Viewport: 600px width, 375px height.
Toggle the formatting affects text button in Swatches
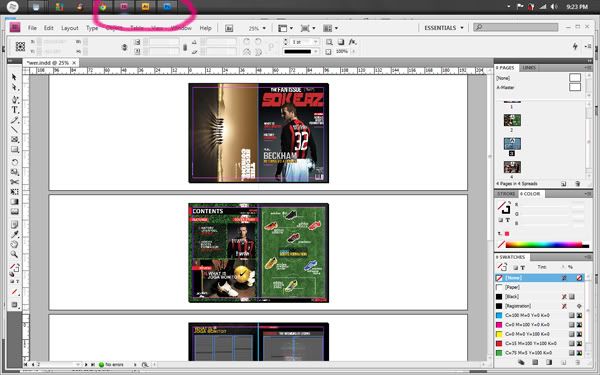point(523,267)
